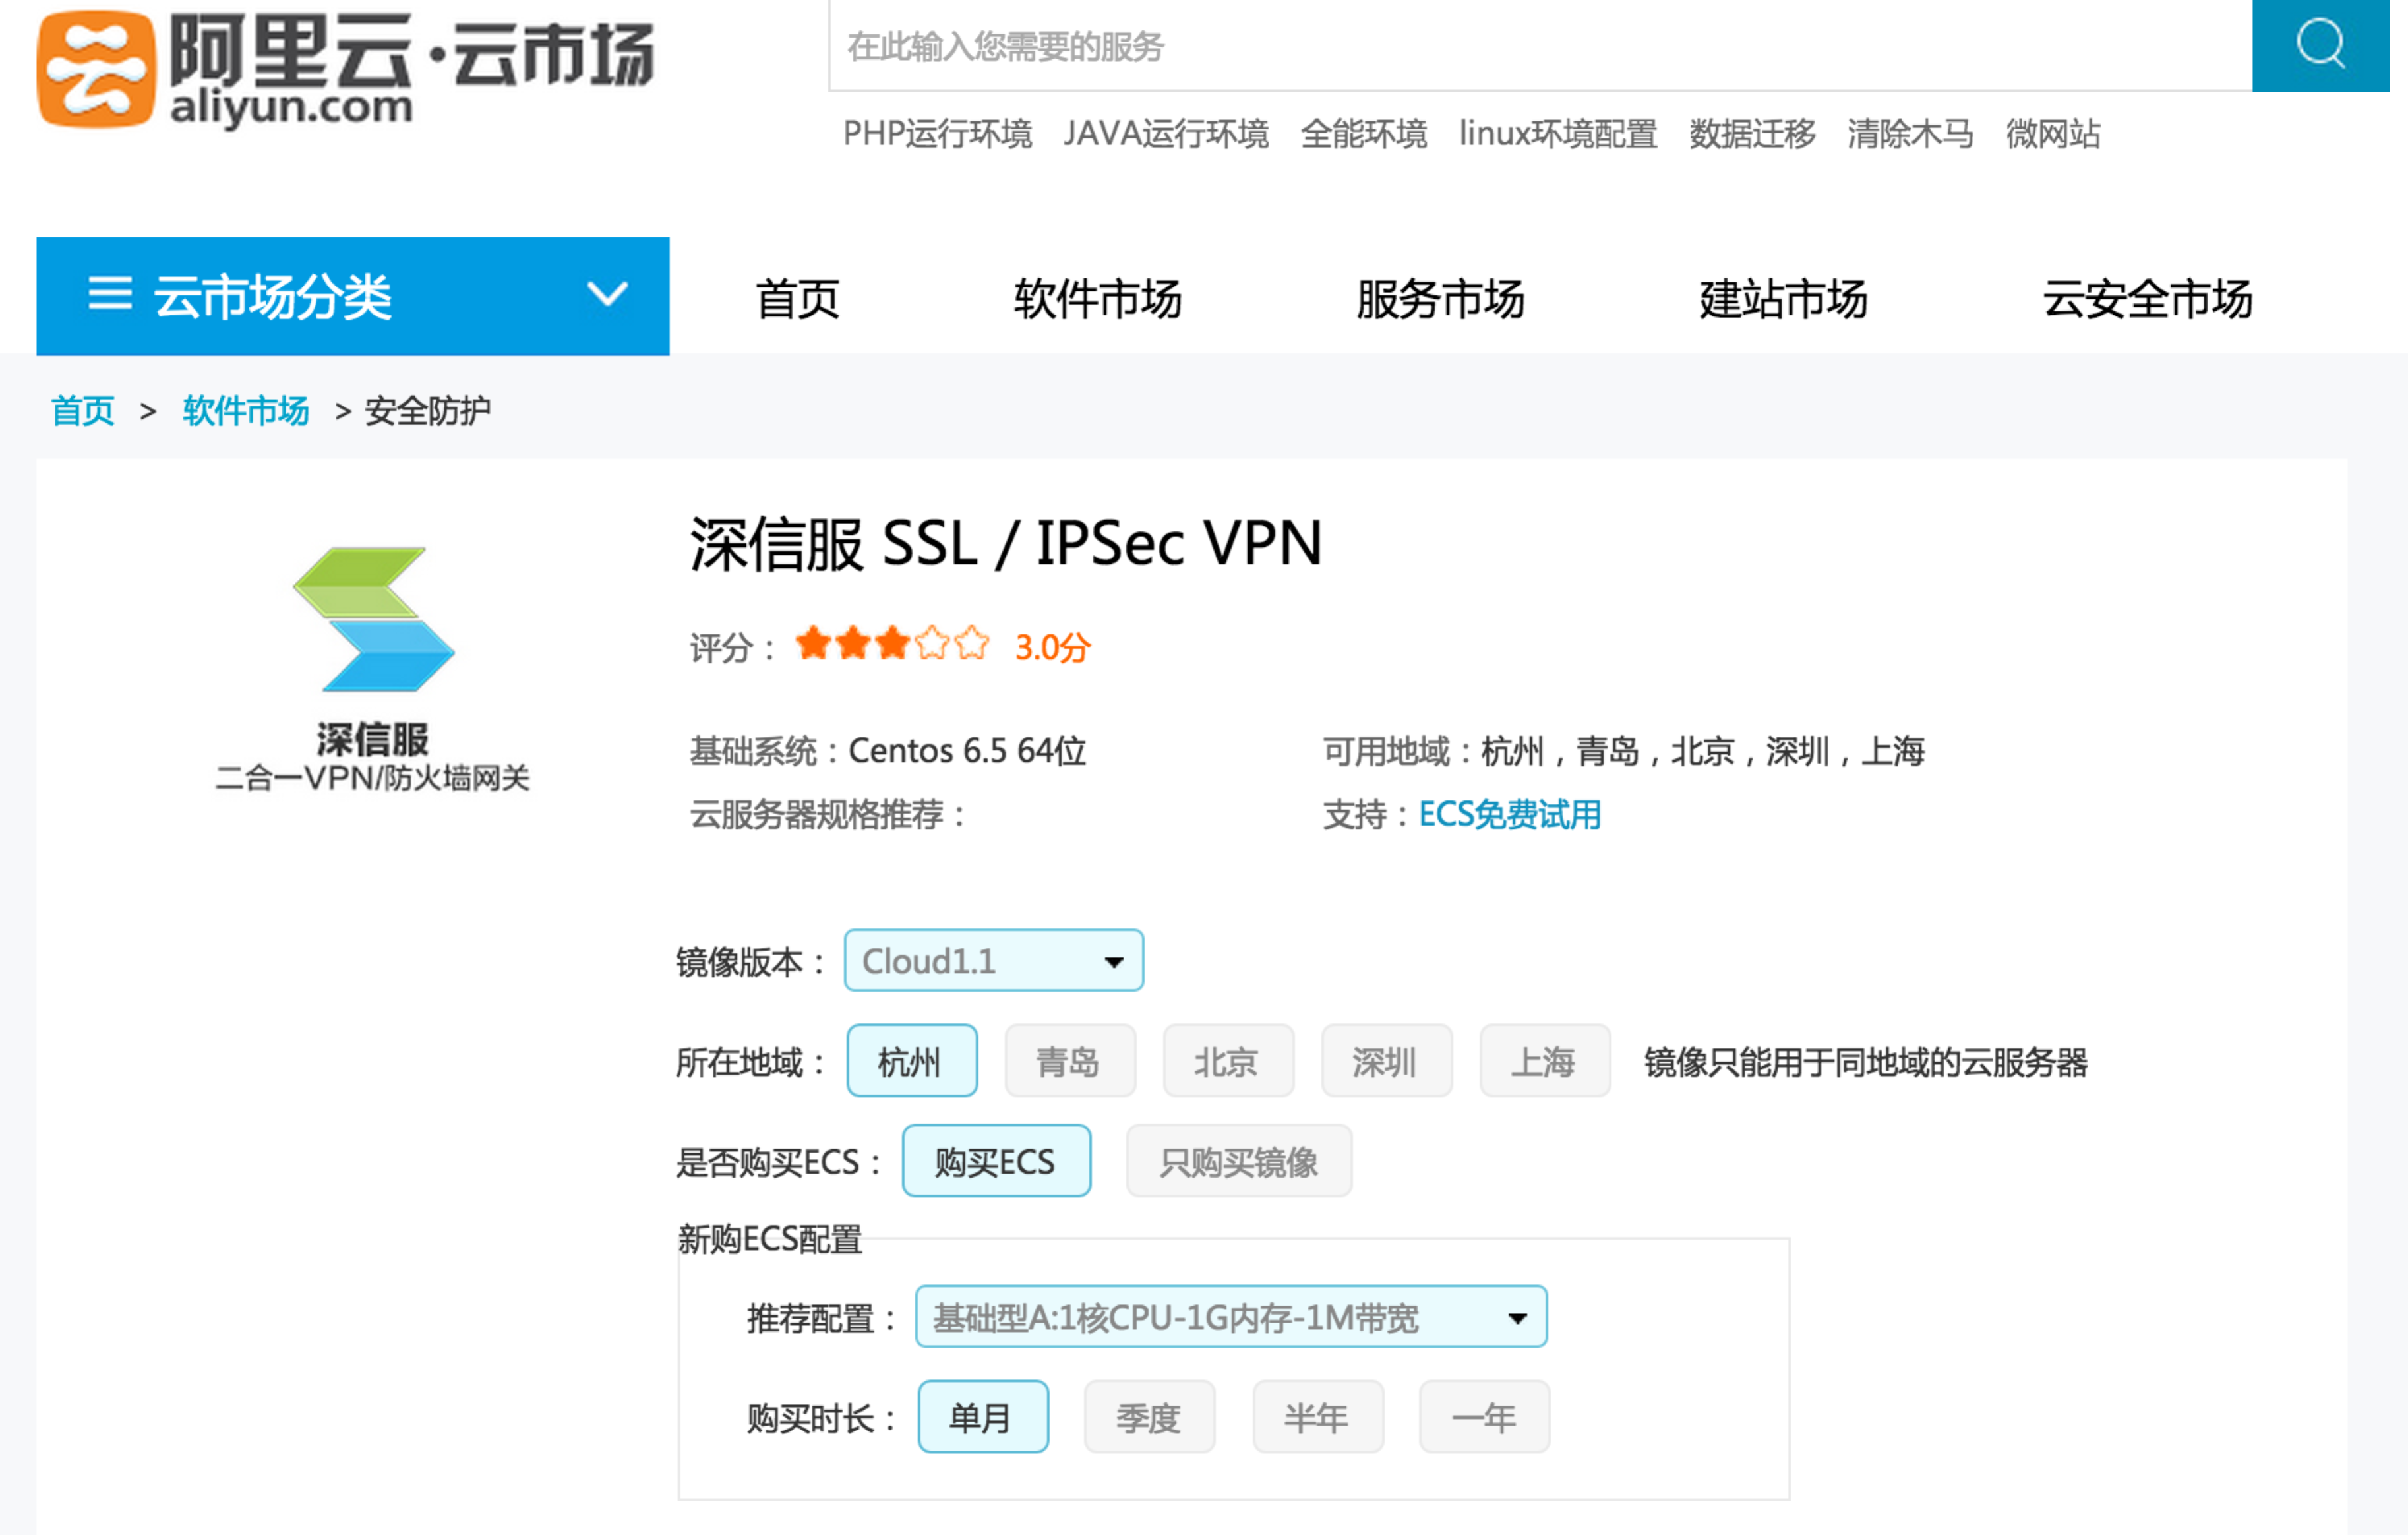This screenshot has height=1535, width=2408.
Task: Click 安全防护 breadcrumb text
Action: pyautogui.click(x=427, y=411)
